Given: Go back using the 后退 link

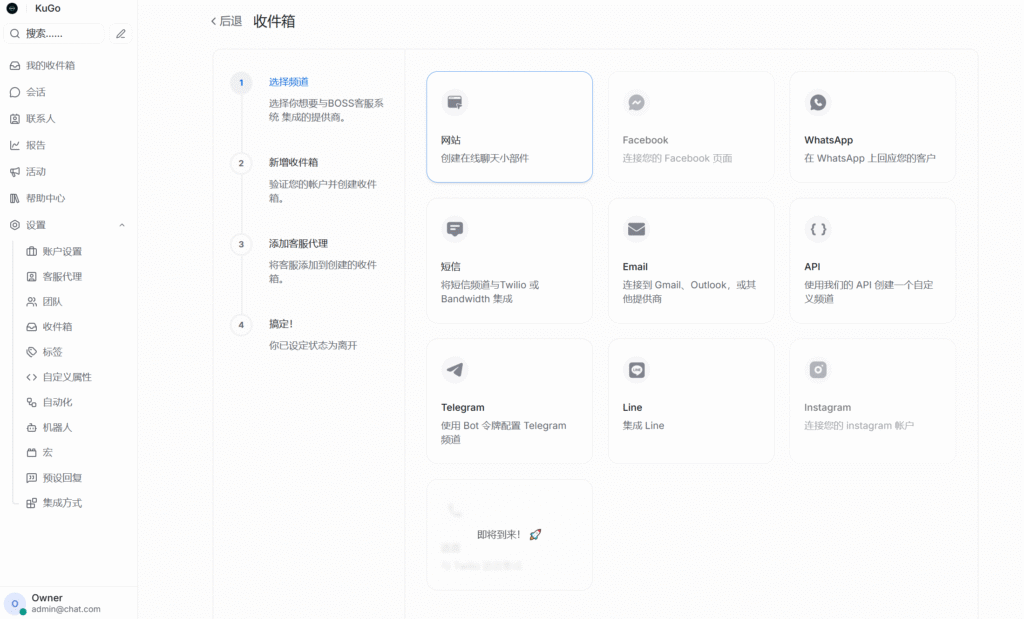Looking at the screenshot, I should [x=226, y=21].
